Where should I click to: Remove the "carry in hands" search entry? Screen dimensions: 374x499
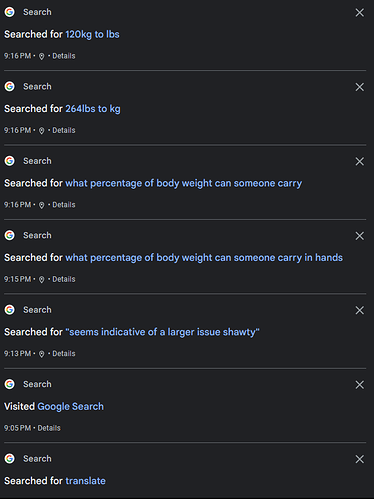(x=359, y=236)
